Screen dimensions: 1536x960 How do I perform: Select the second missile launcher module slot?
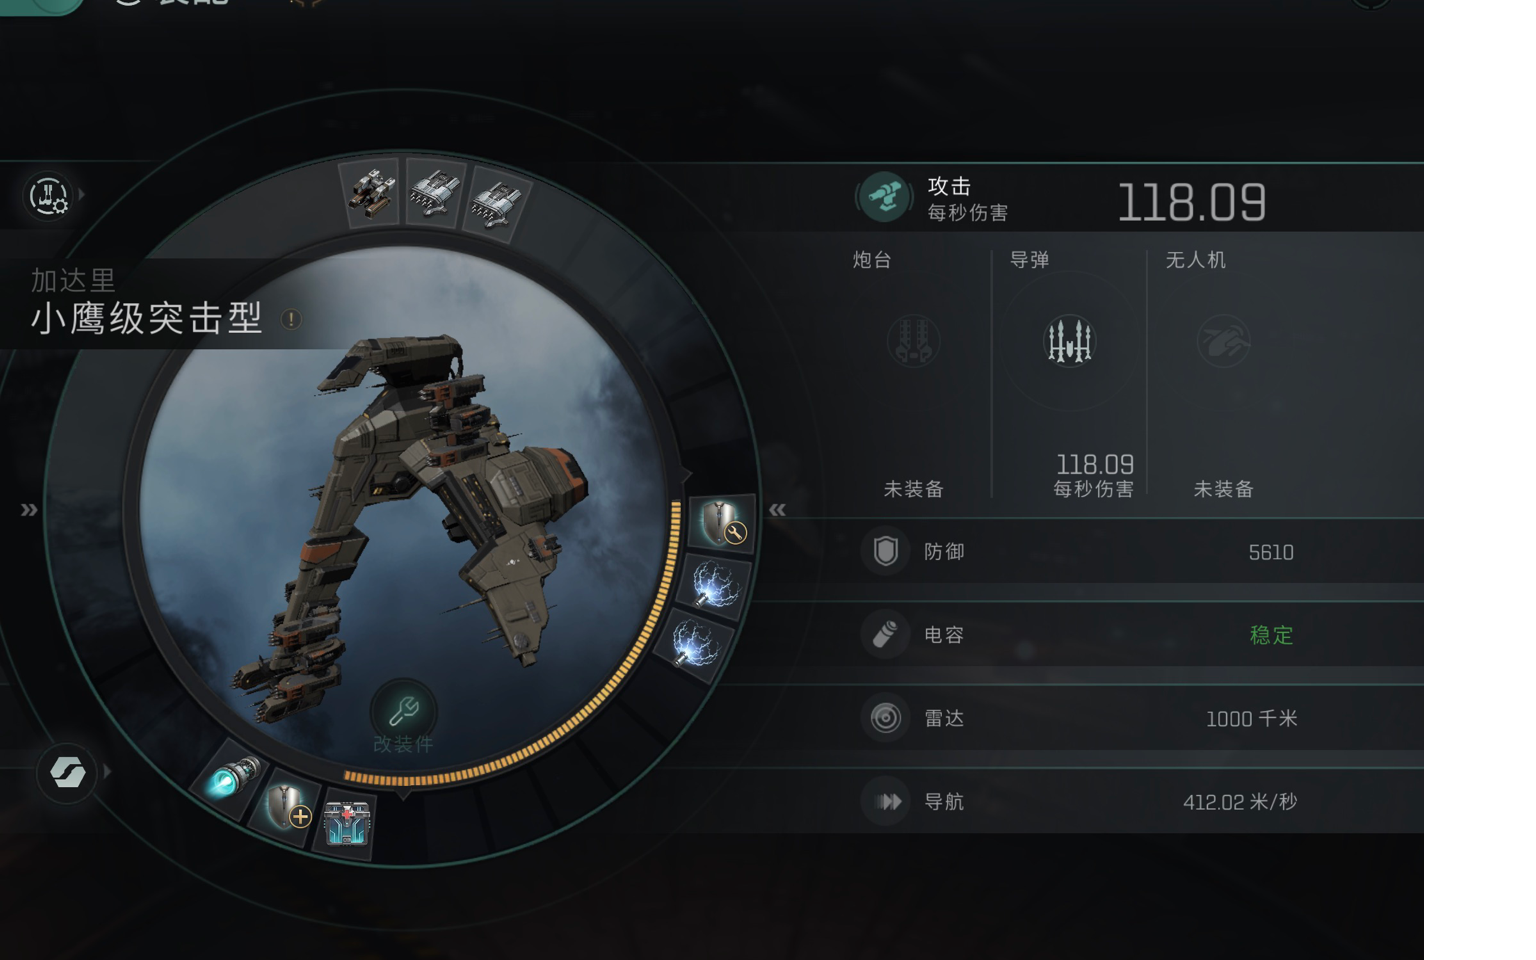[435, 192]
